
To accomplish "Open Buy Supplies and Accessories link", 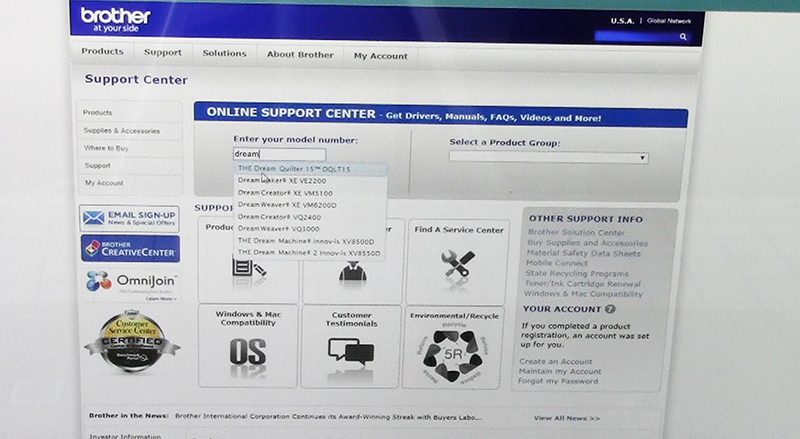I will tap(587, 243).
